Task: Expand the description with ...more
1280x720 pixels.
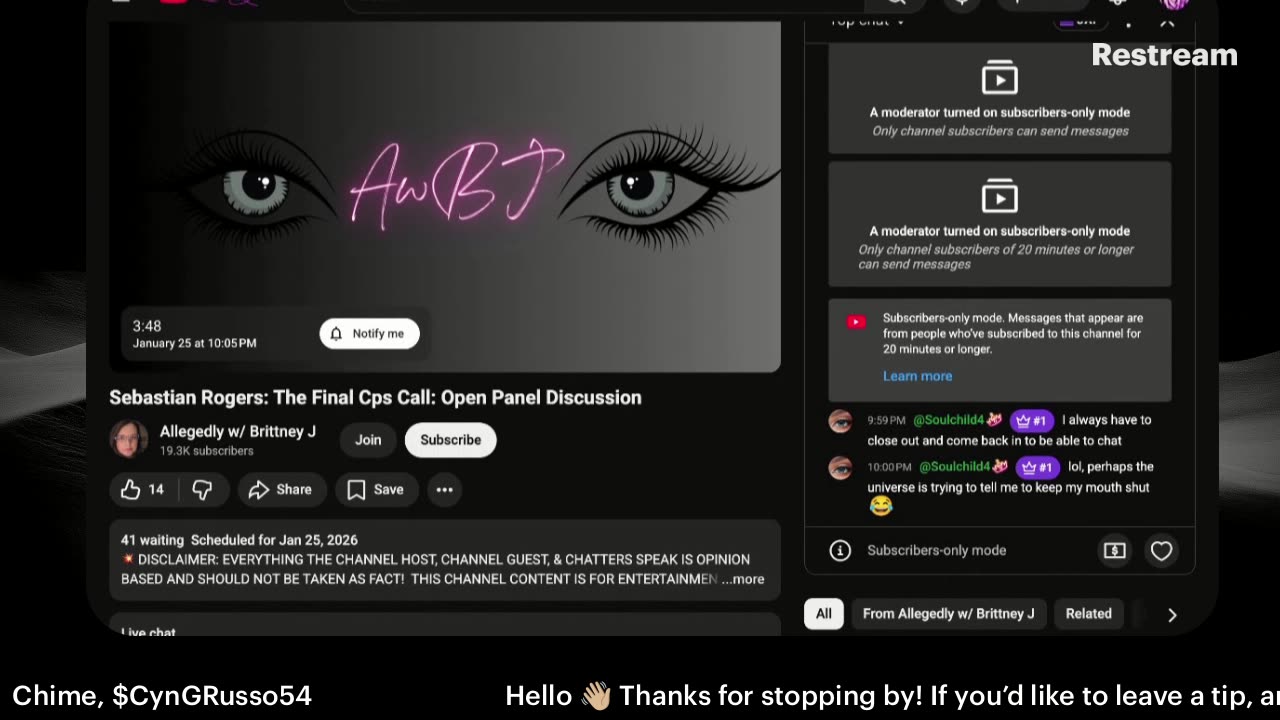Action: 743,579
